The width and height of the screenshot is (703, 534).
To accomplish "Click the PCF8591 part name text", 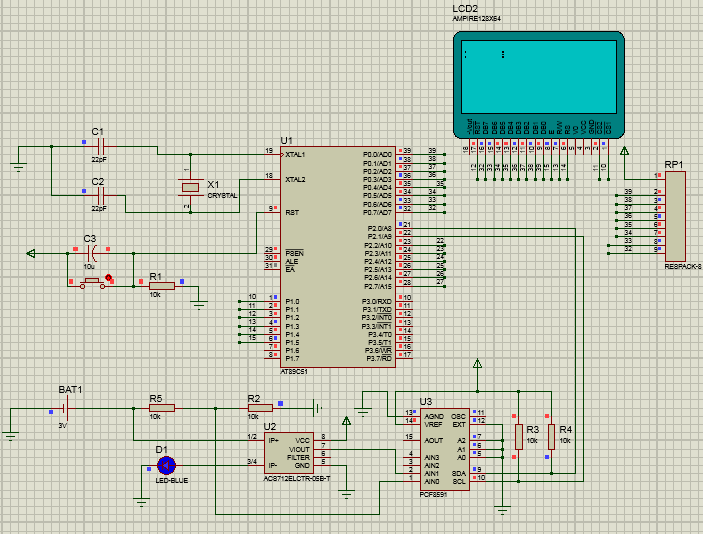I will (x=433, y=495).
